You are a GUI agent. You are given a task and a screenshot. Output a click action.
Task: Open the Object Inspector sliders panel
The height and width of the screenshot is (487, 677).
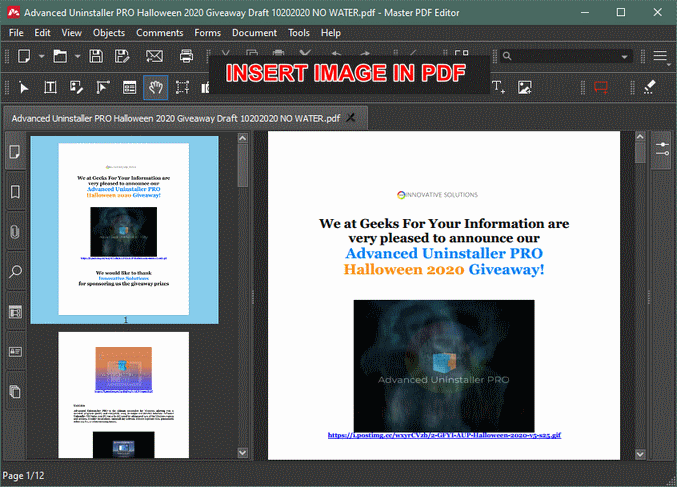662,149
